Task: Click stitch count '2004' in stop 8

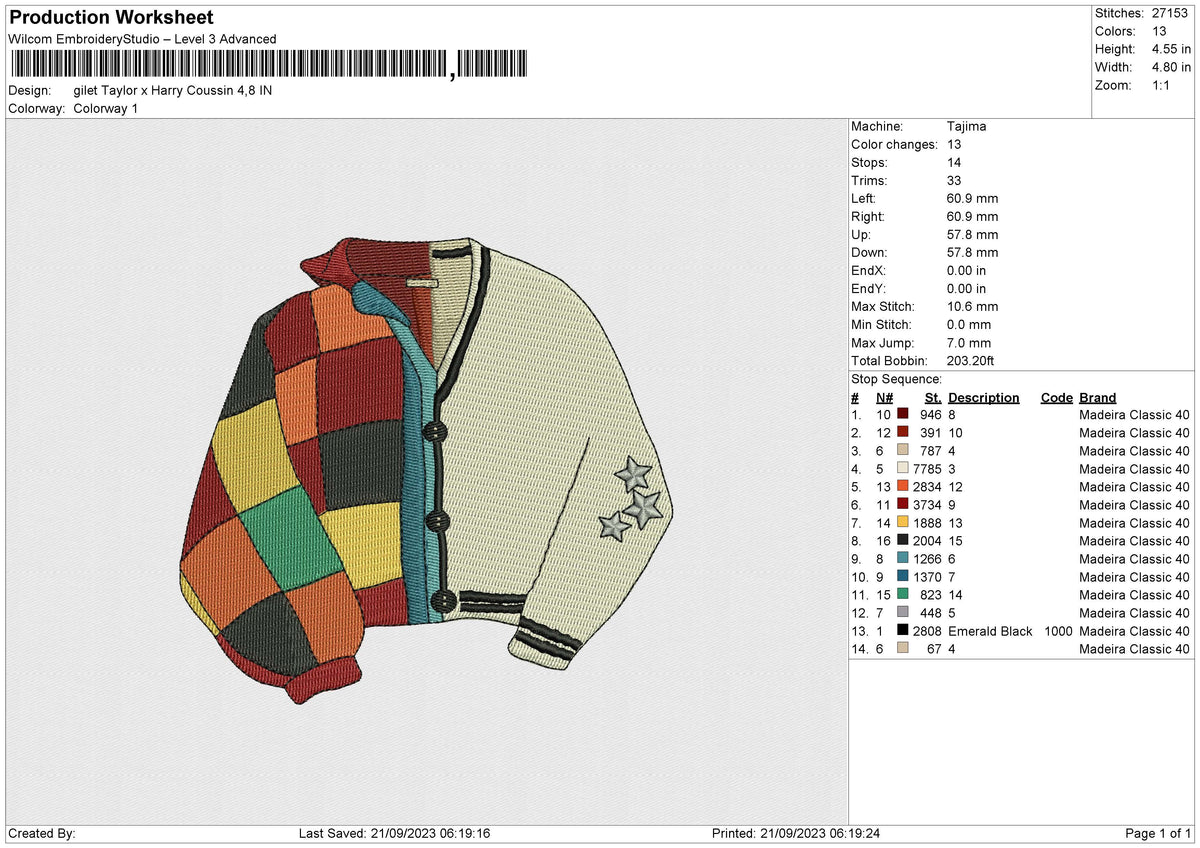Action: pos(928,540)
